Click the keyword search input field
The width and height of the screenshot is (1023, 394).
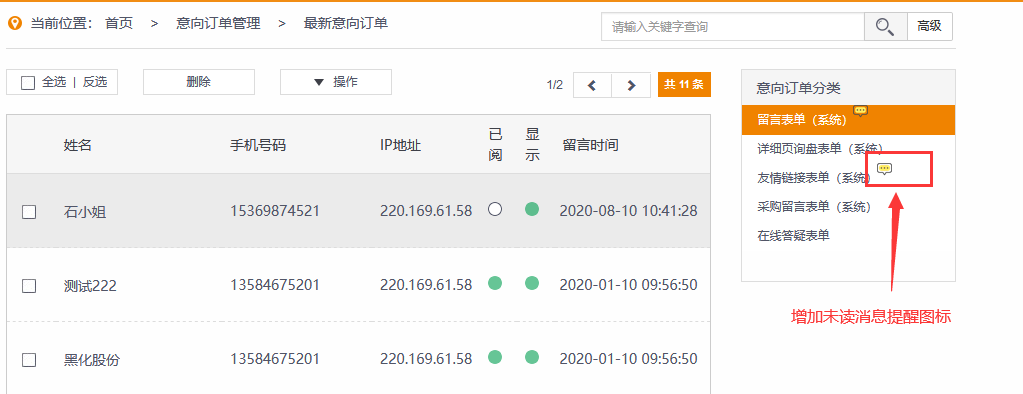(x=733, y=27)
